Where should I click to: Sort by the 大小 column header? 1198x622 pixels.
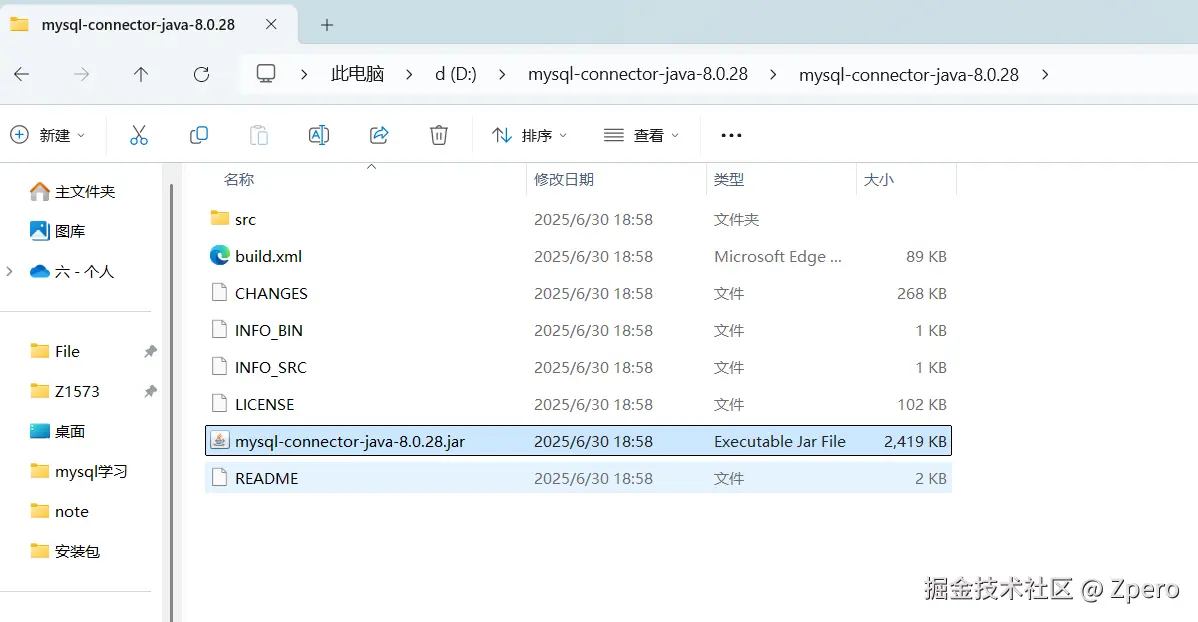(x=879, y=180)
